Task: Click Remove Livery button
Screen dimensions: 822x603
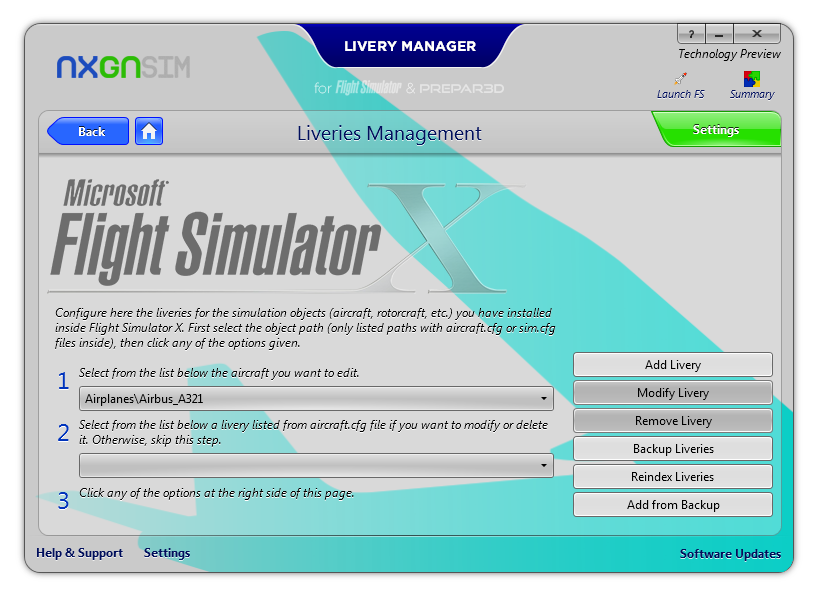Action: [673, 421]
